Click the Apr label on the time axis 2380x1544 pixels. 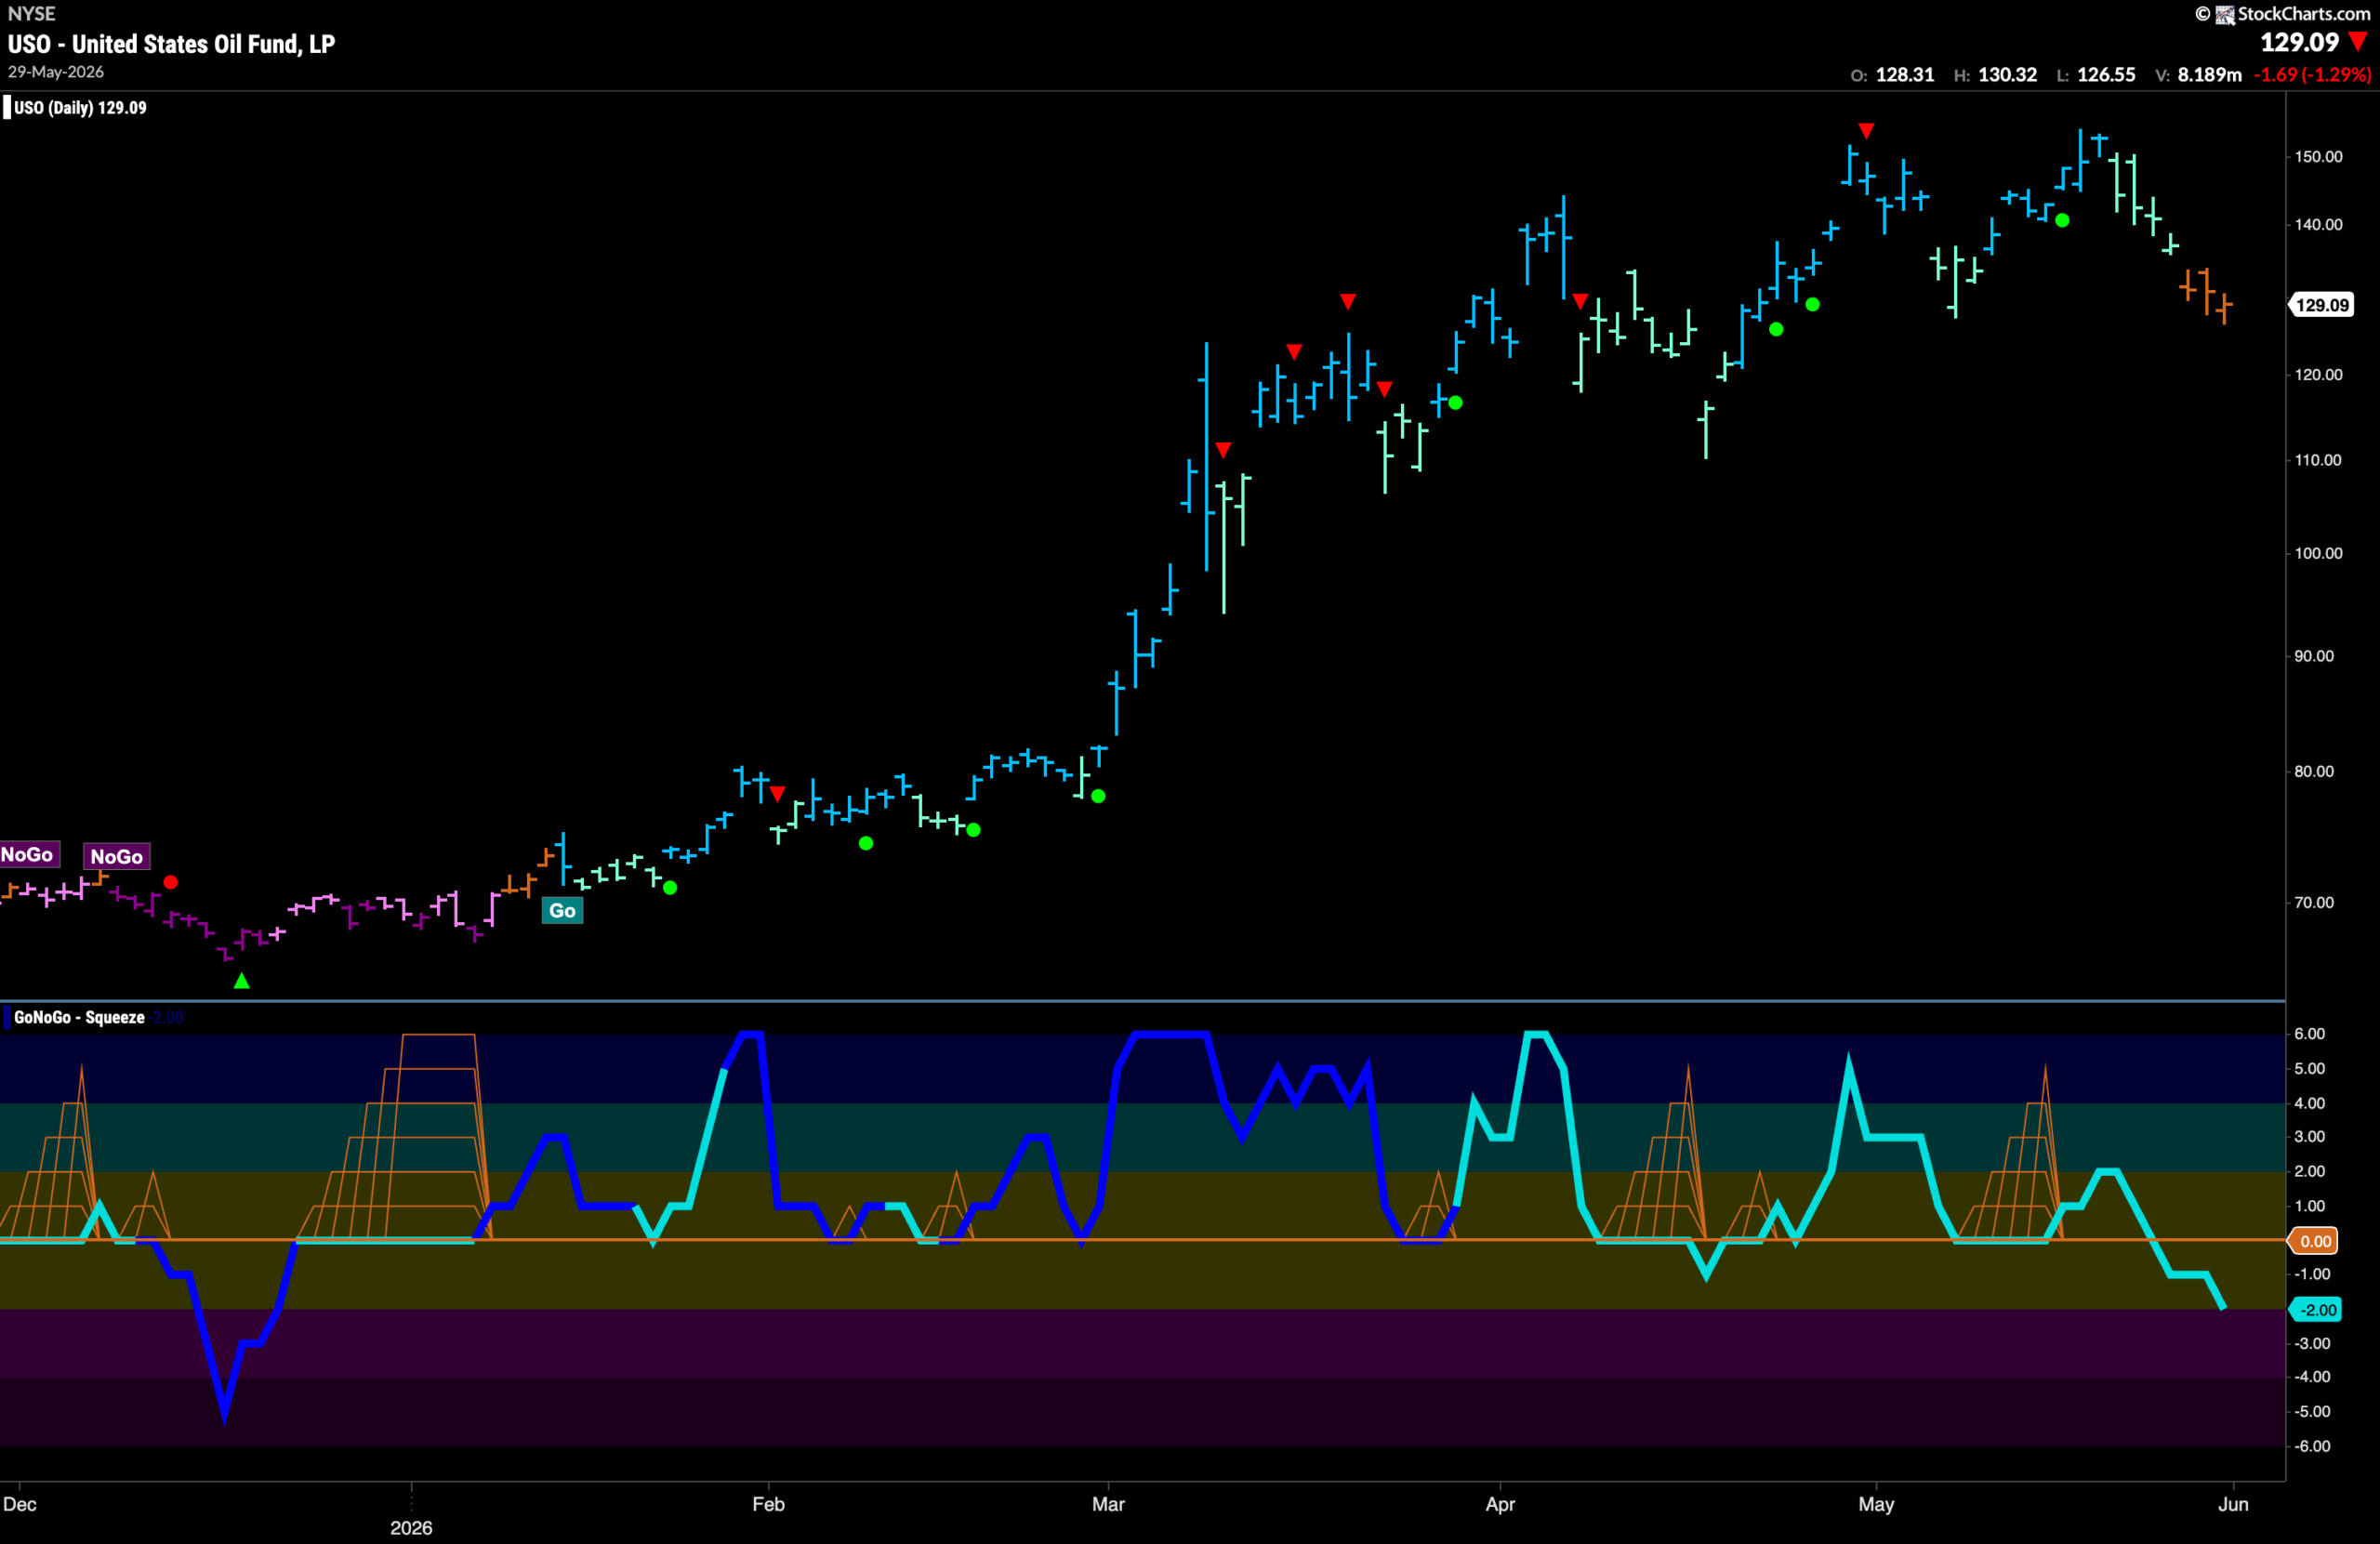[1500, 1504]
